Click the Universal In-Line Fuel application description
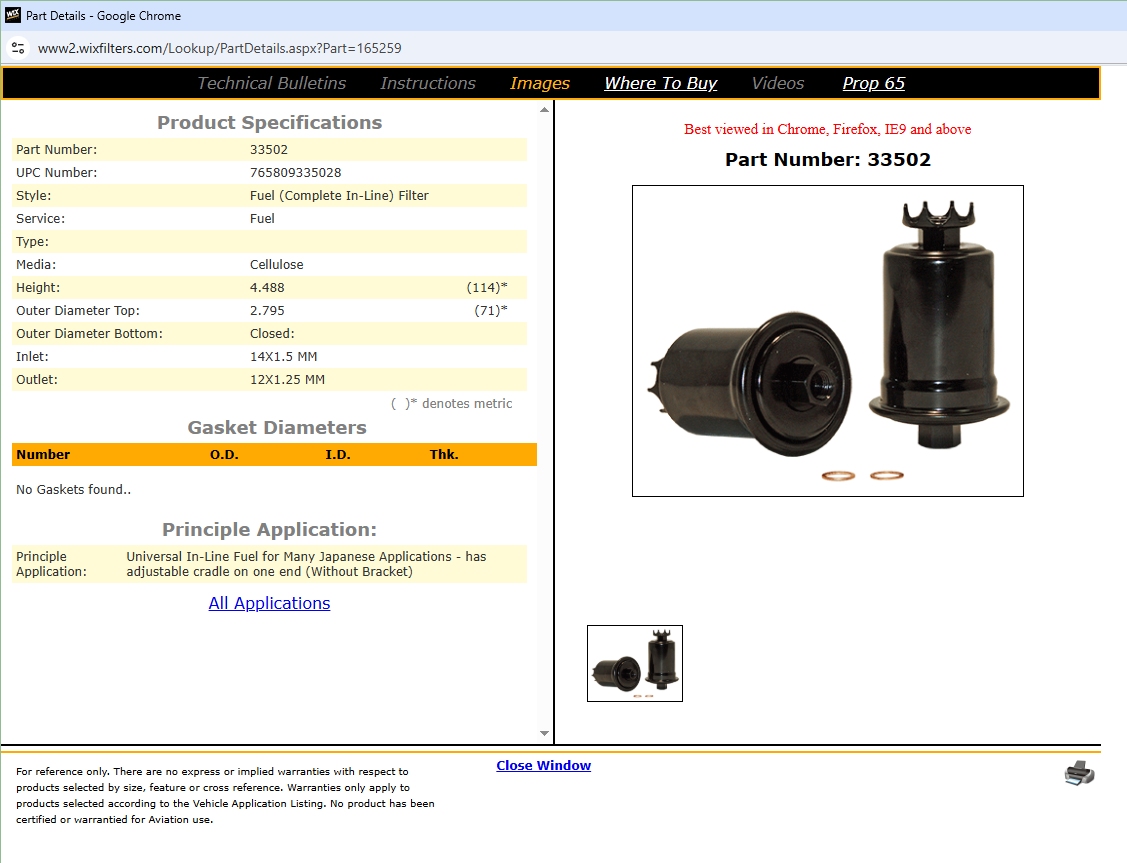 tap(306, 564)
